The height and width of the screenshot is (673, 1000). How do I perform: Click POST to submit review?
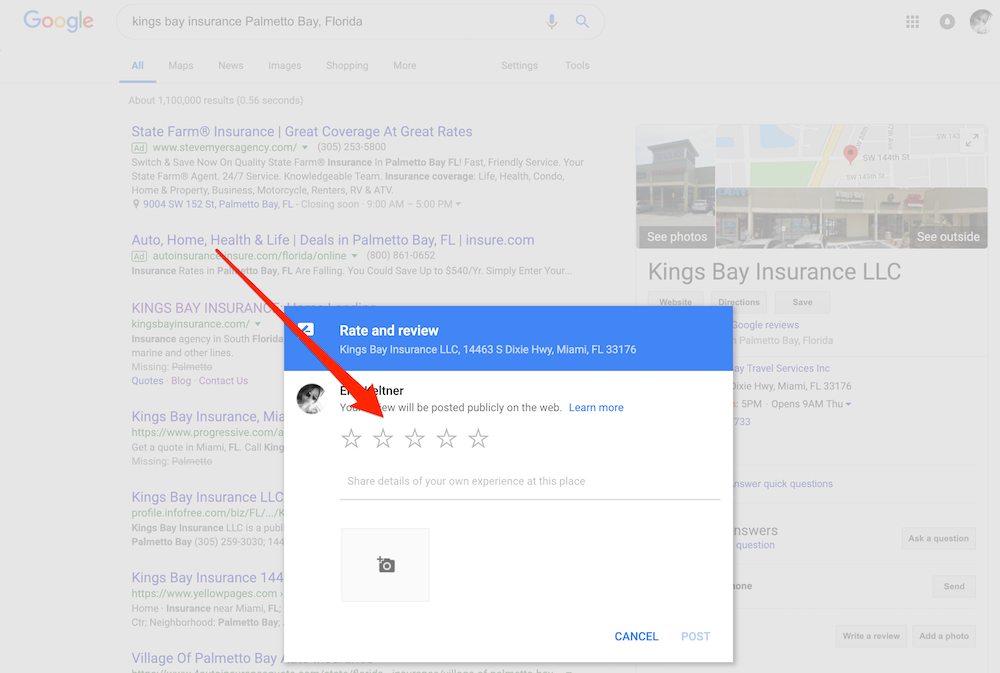(695, 636)
